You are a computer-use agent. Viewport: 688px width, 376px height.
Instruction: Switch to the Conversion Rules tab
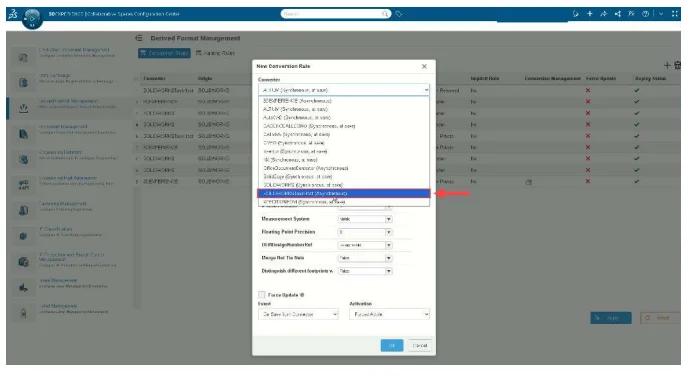click(x=164, y=53)
